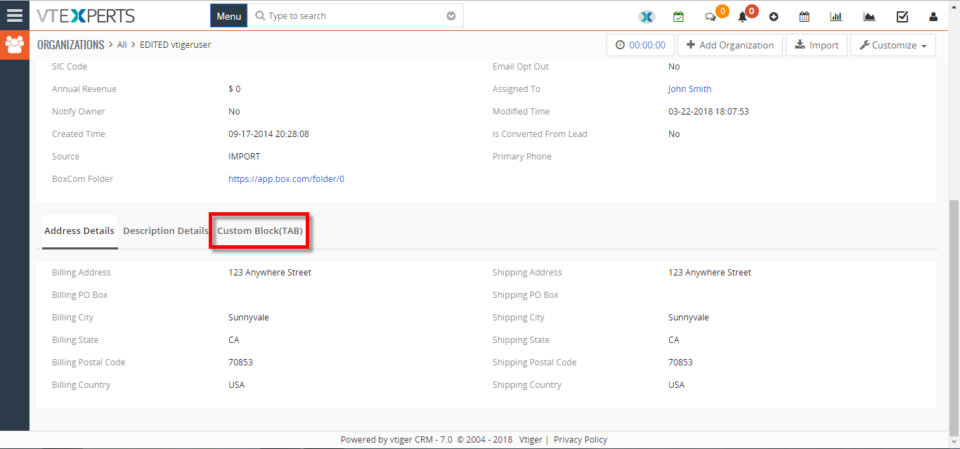Image resolution: width=960 pixels, height=449 pixels.
Task: Click the BoxCom Folder field label
Action: point(83,179)
